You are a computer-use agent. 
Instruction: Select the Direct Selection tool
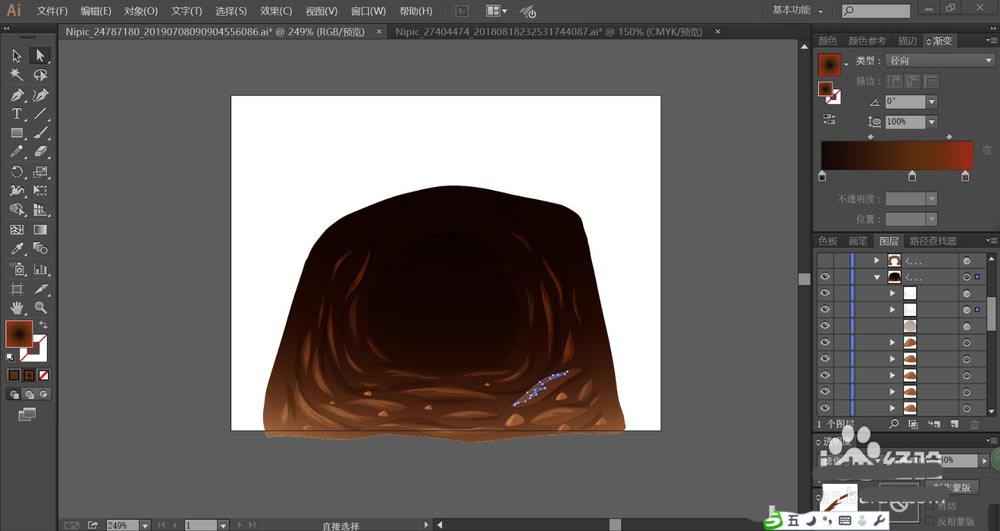40,56
